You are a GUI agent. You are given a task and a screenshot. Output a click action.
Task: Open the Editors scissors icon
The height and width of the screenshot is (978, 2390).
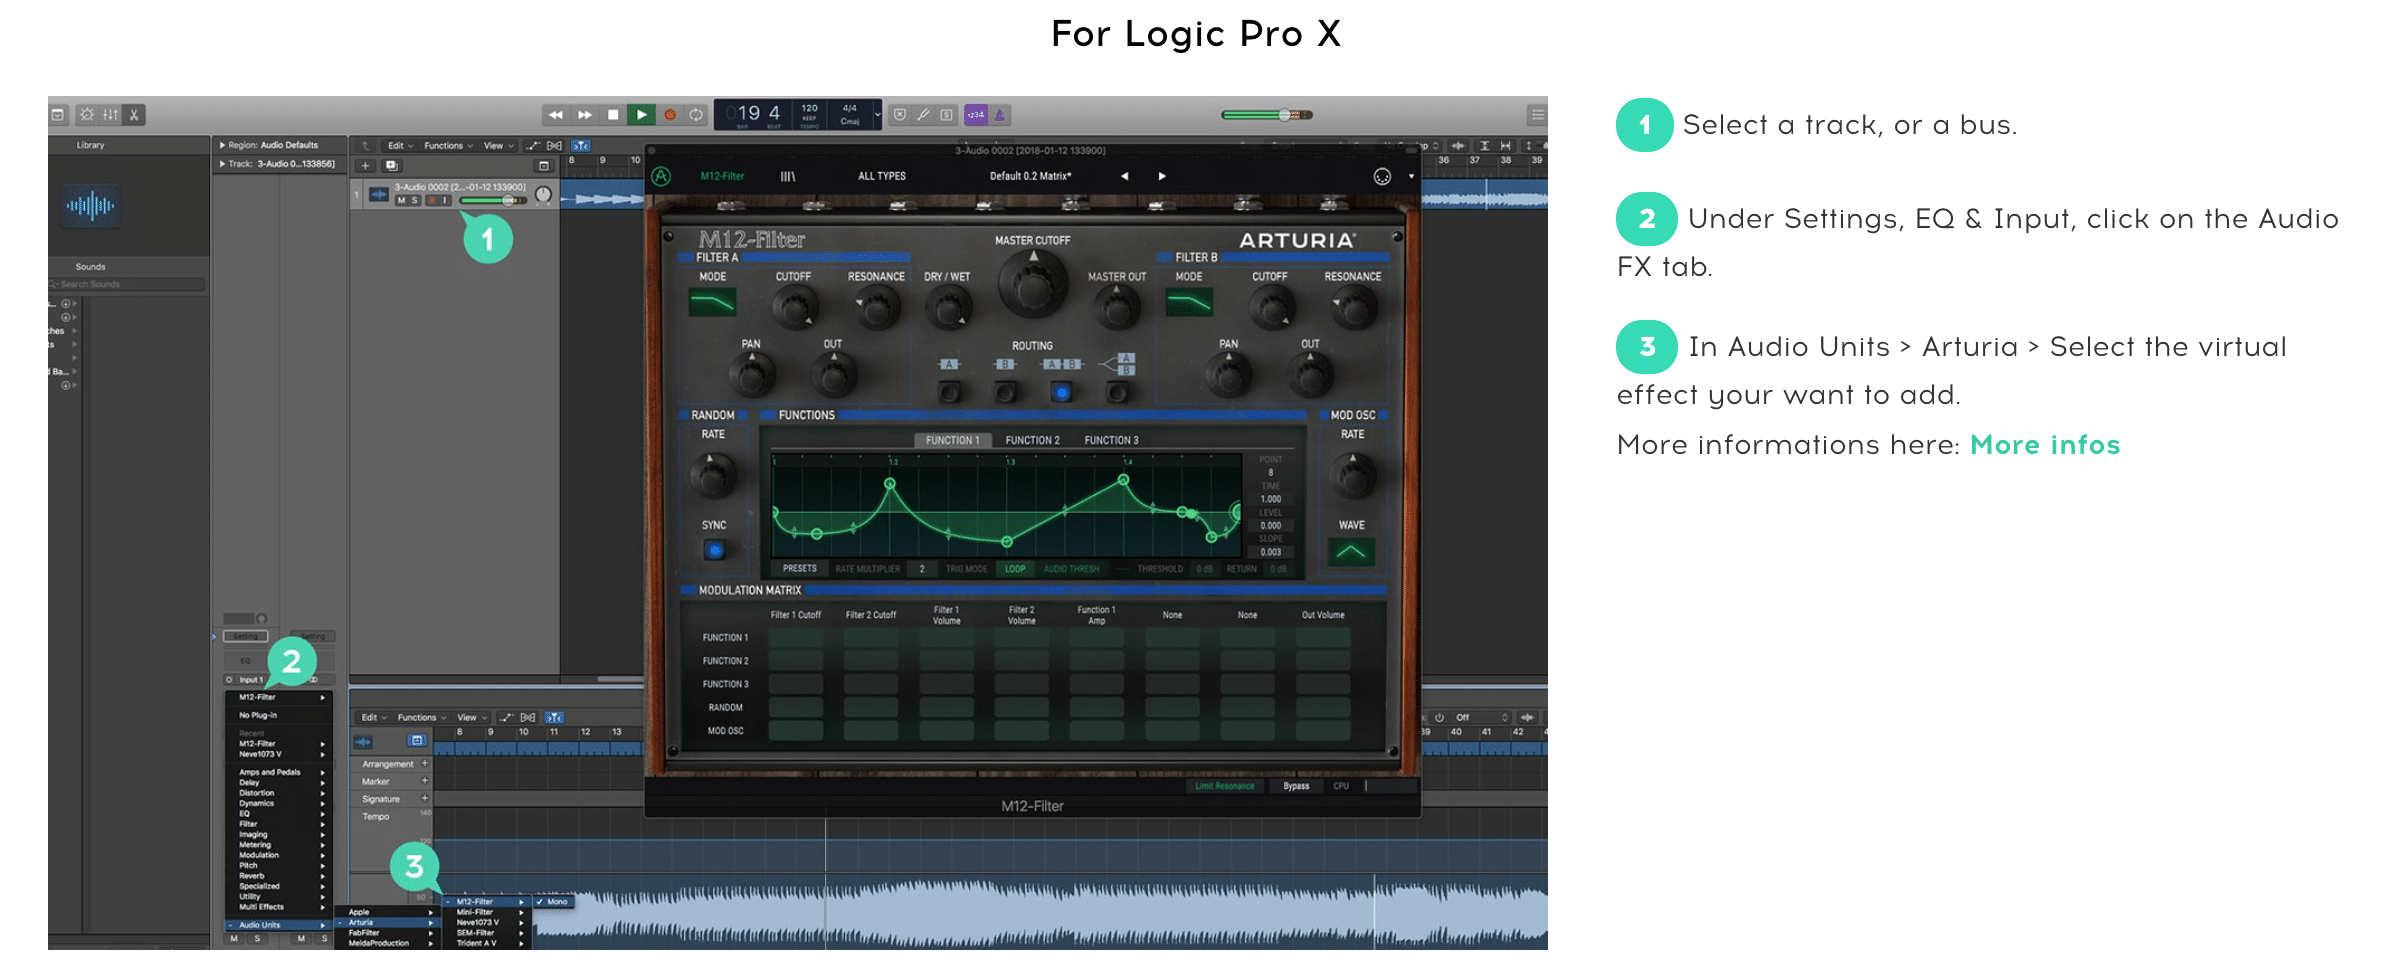(134, 115)
